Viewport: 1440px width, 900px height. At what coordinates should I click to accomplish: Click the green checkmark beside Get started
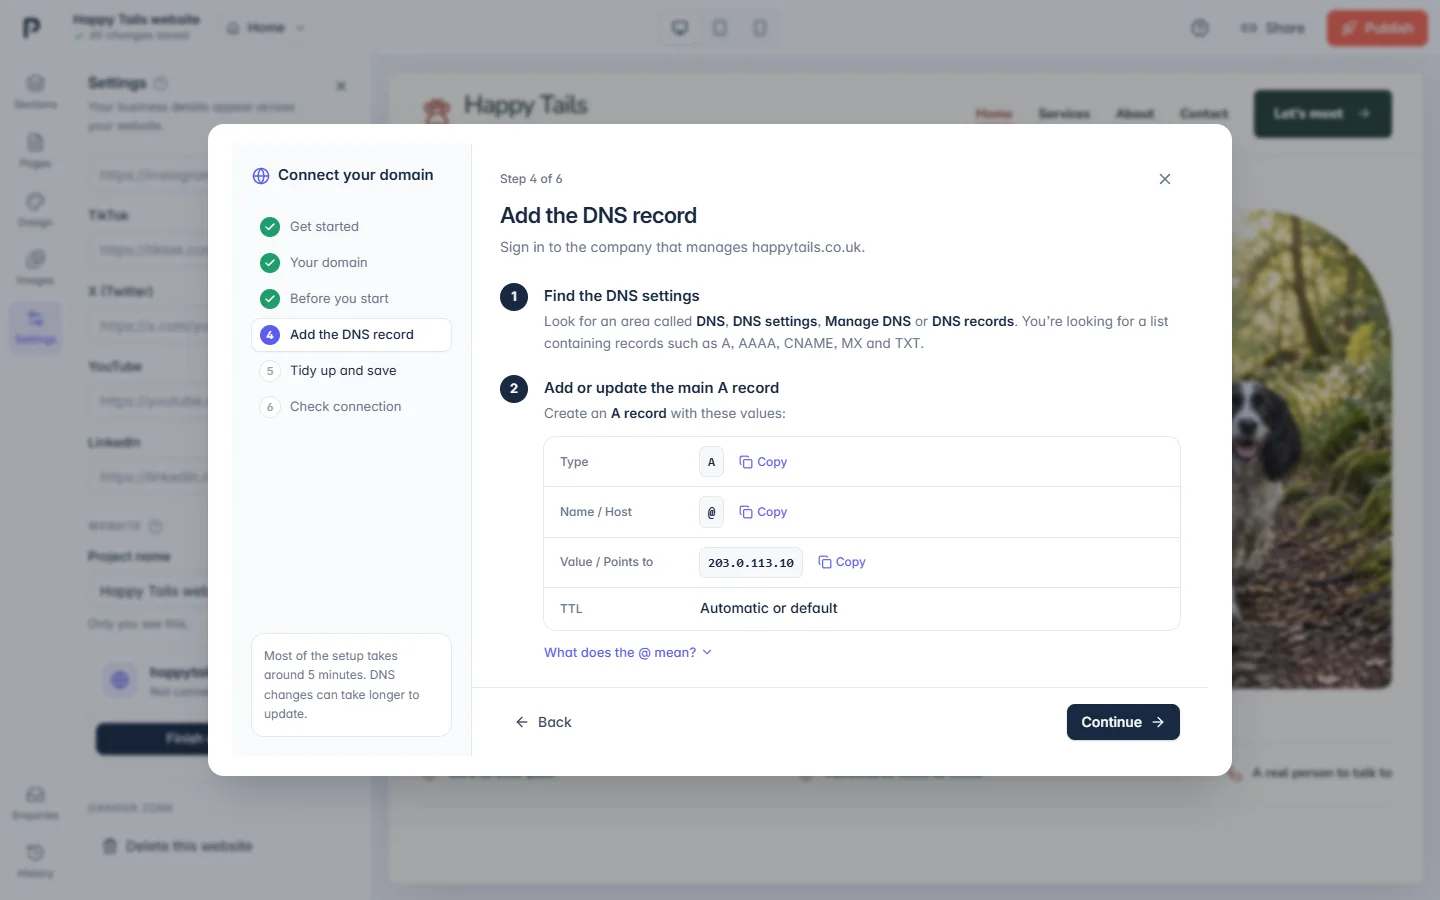click(x=270, y=227)
